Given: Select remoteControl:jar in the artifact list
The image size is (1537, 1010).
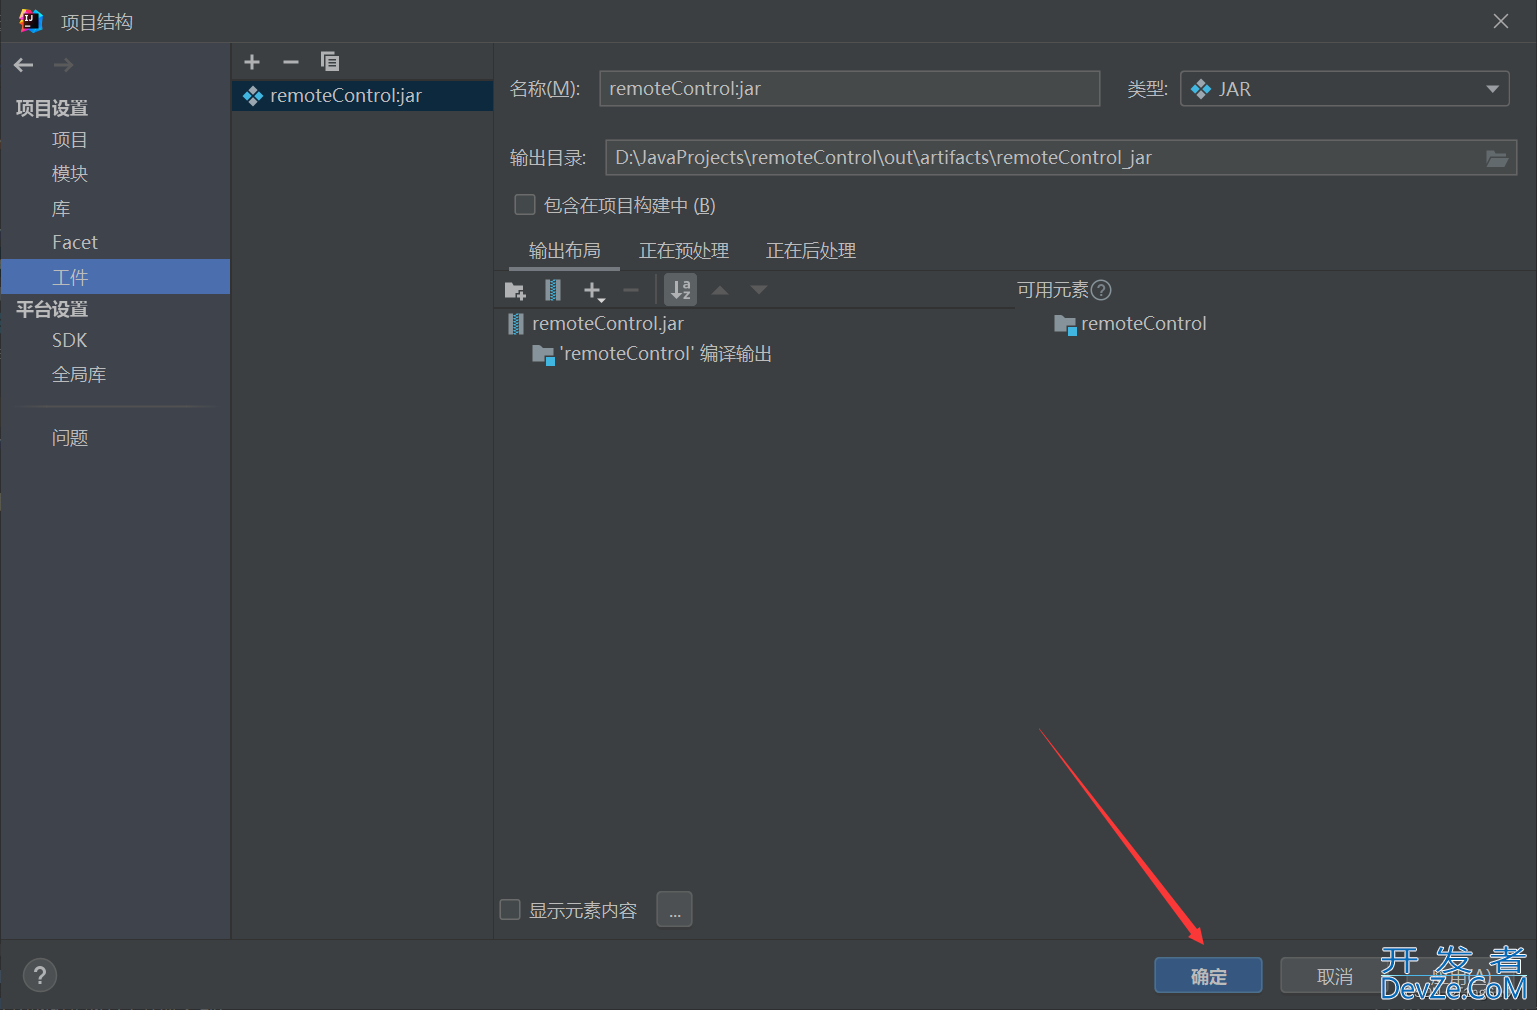Looking at the screenshot, I should click(362, 96).
